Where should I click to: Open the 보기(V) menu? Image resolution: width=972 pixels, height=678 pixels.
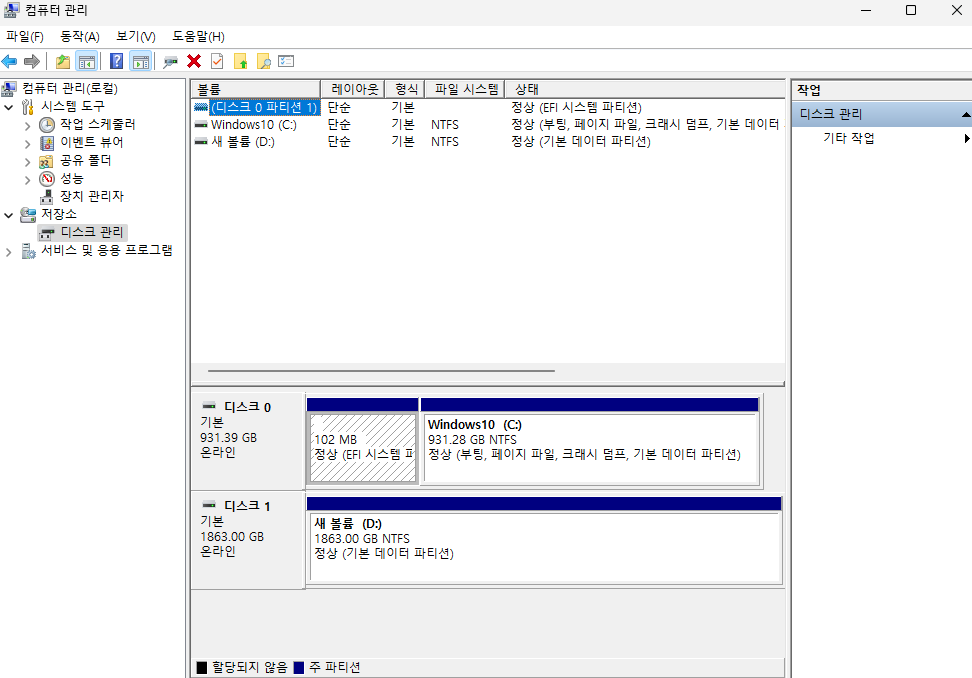136,37
